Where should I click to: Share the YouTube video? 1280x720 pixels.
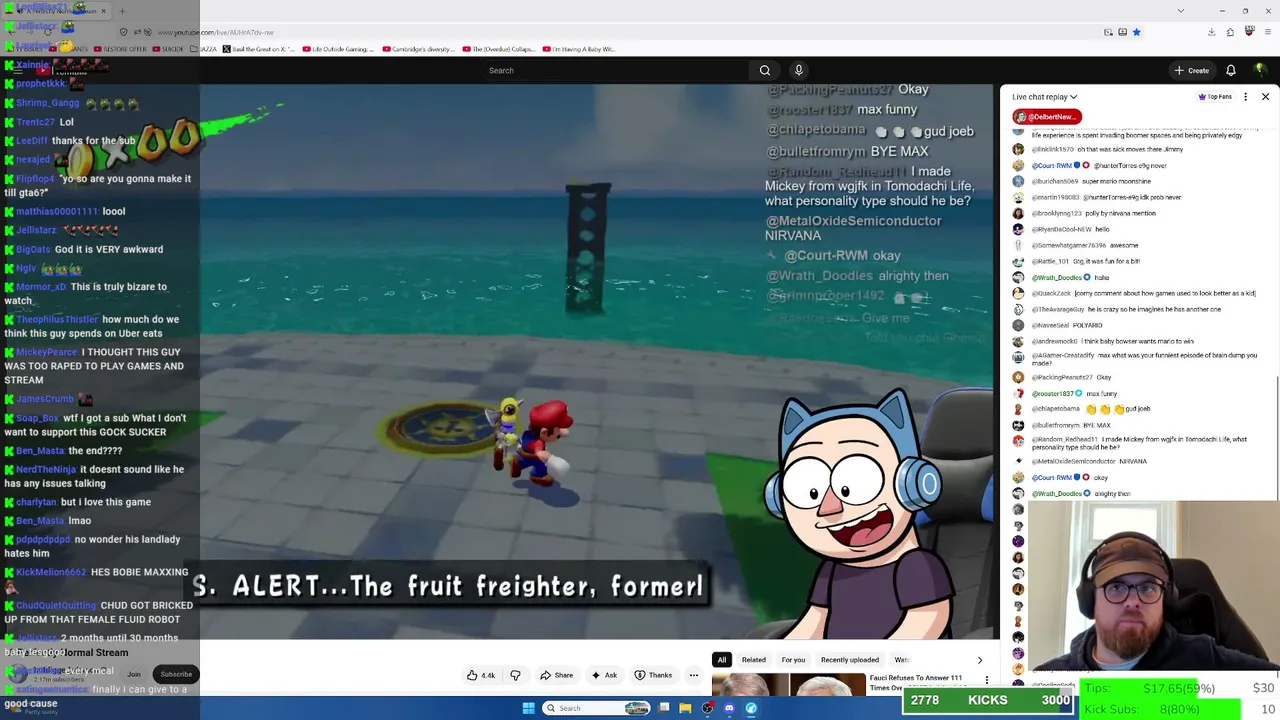point(556,675)
